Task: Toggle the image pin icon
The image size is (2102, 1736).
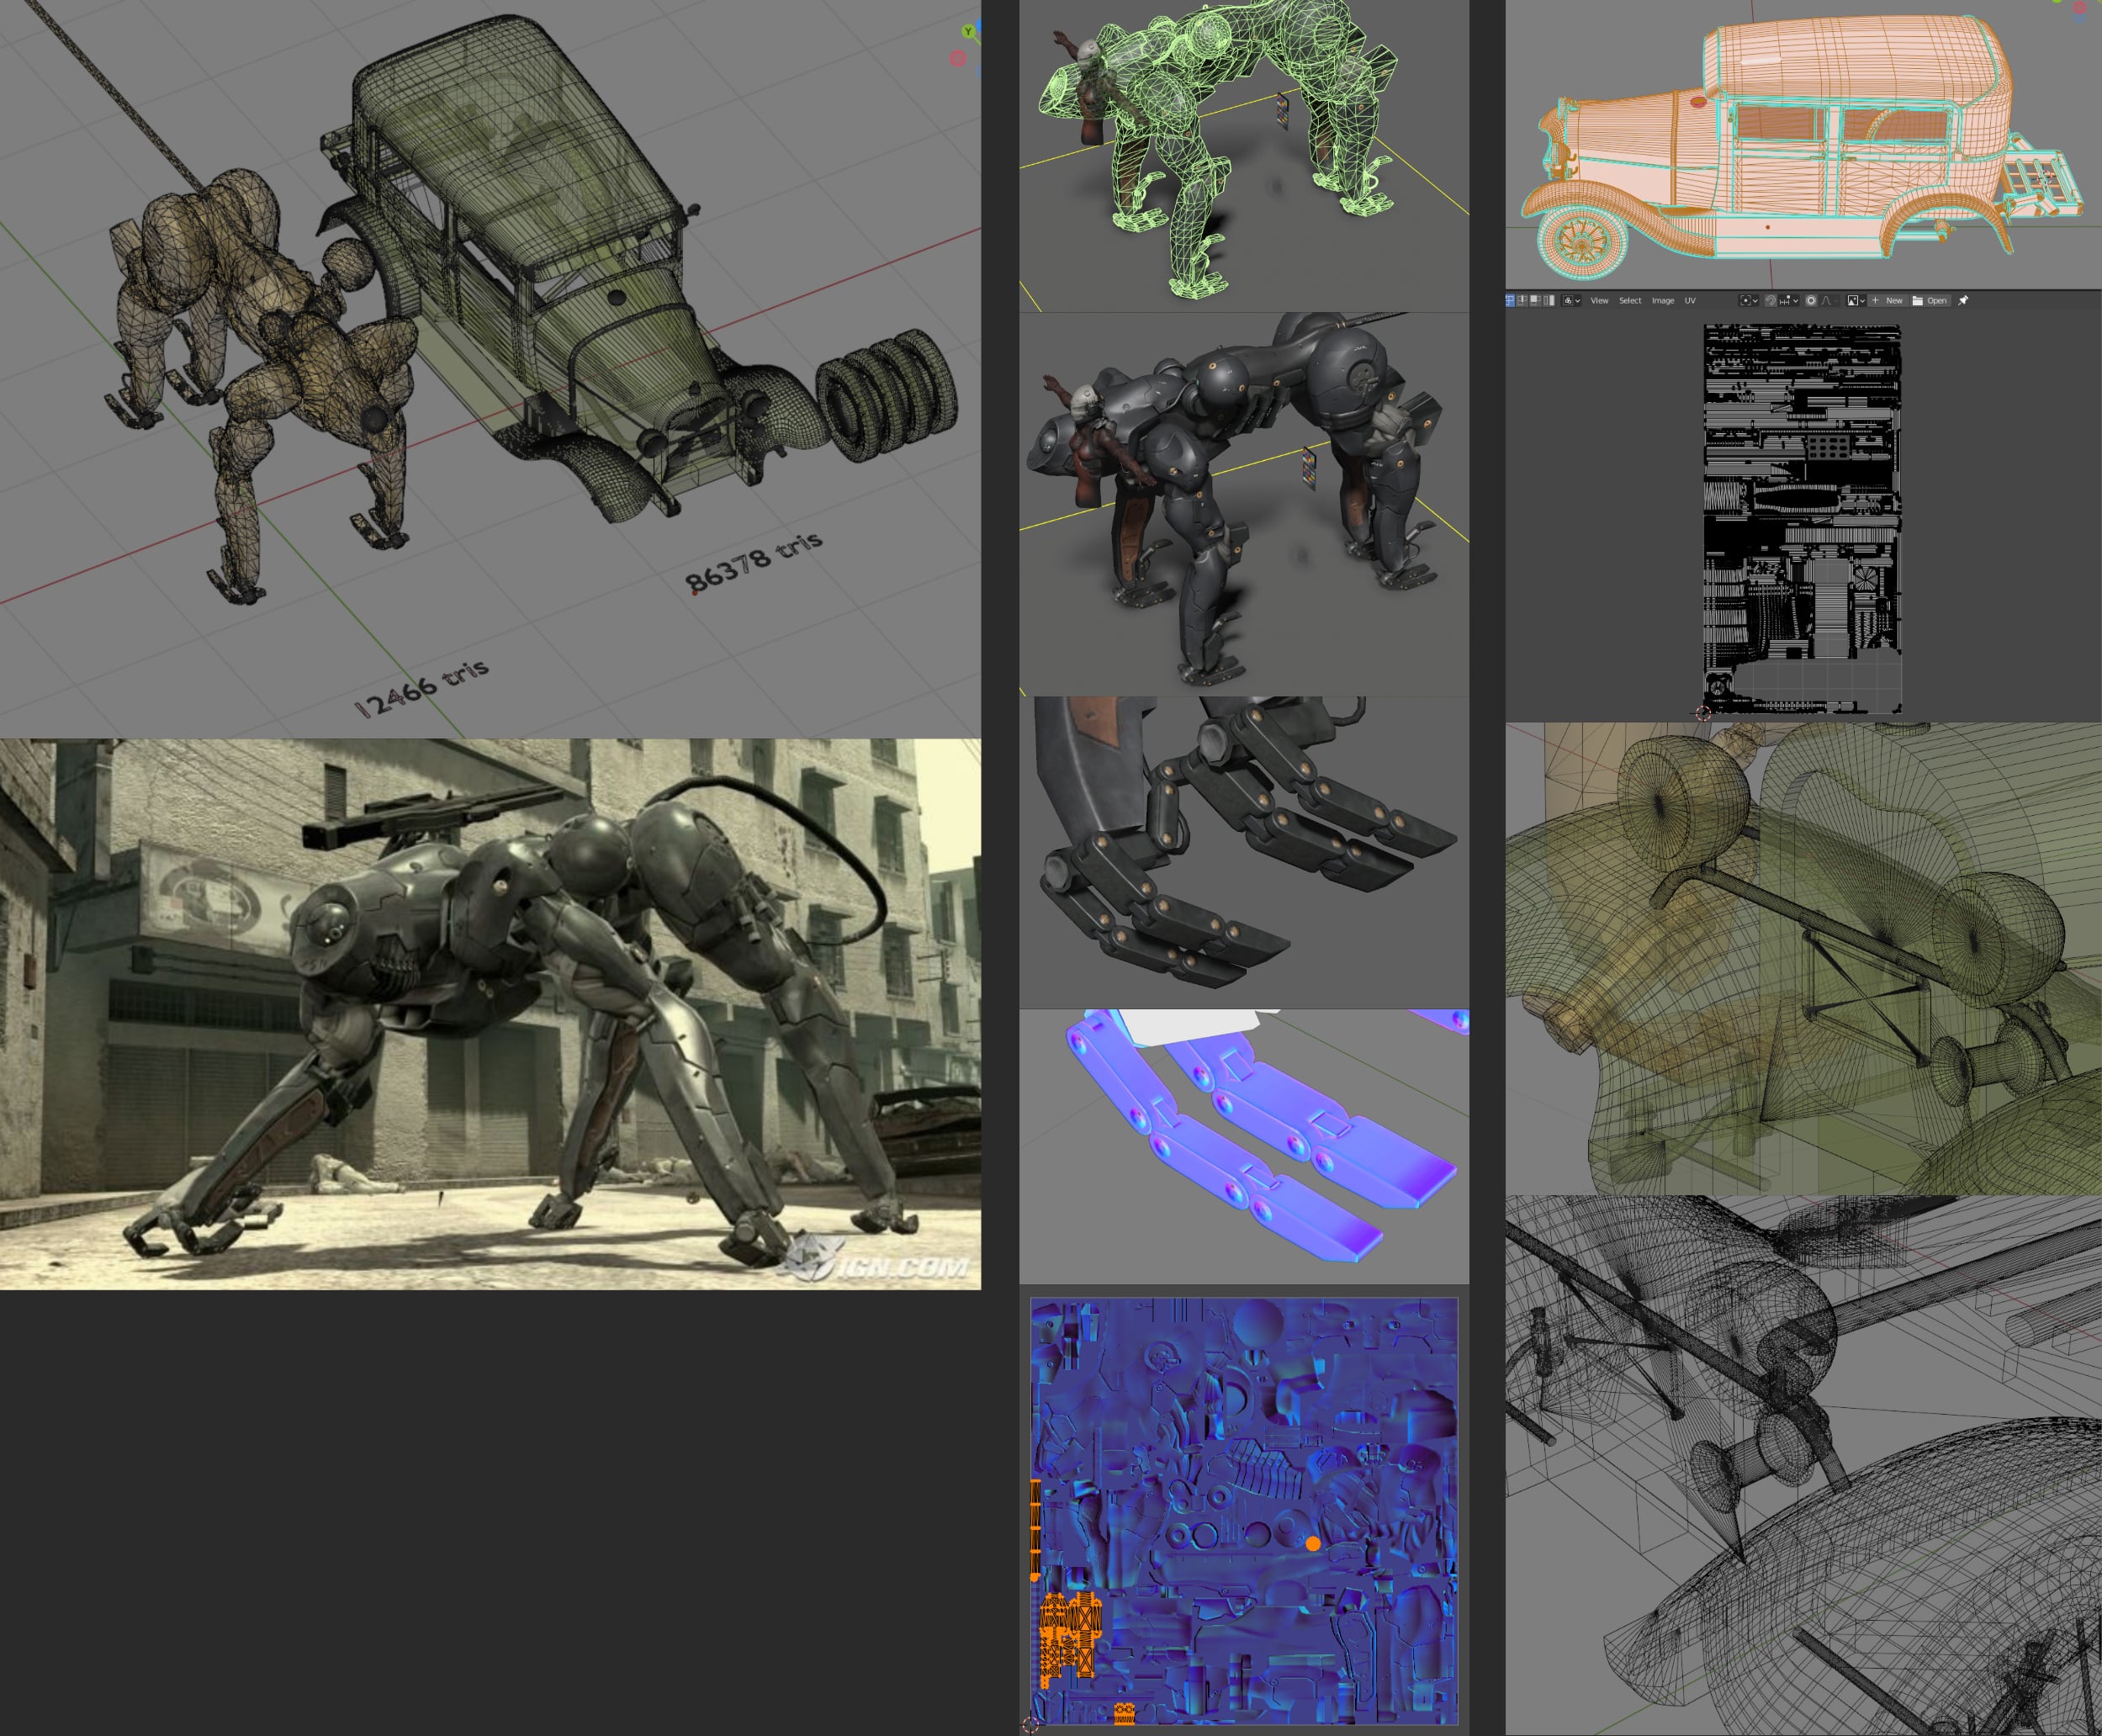Action: click(x=1963, y=301)
